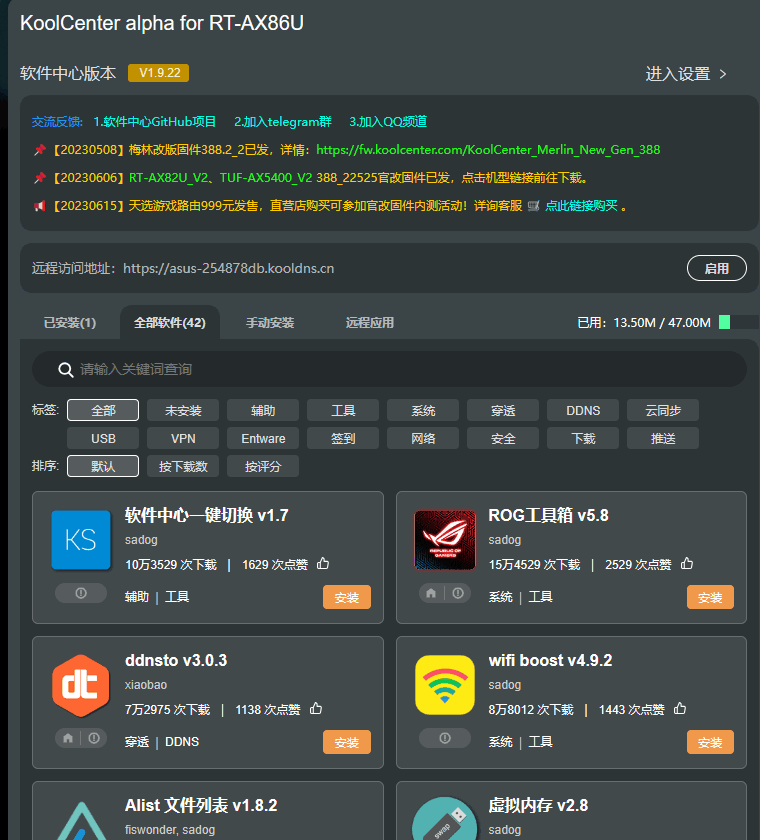
Task: Open the home icon under ddnsto
Action: (x=68, y=738)
